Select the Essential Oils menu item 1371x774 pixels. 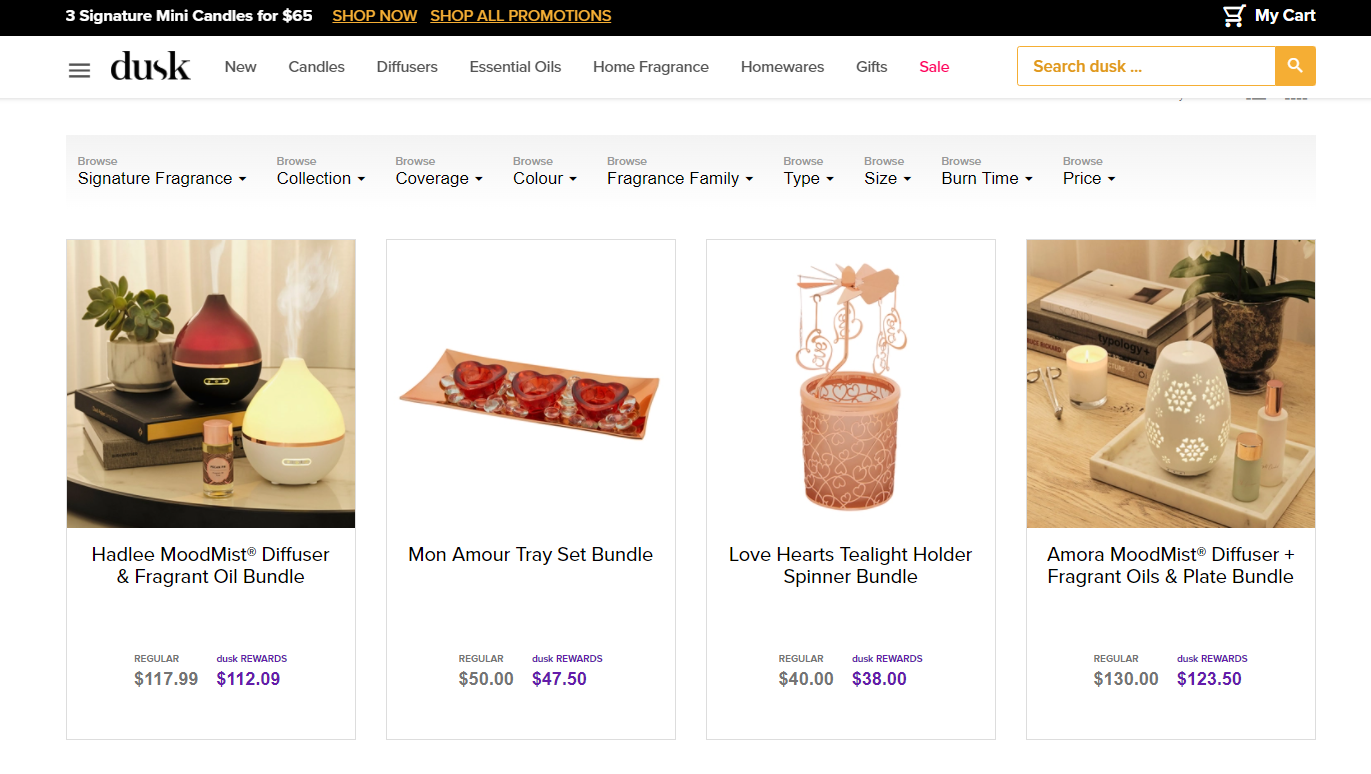[515, 67]
